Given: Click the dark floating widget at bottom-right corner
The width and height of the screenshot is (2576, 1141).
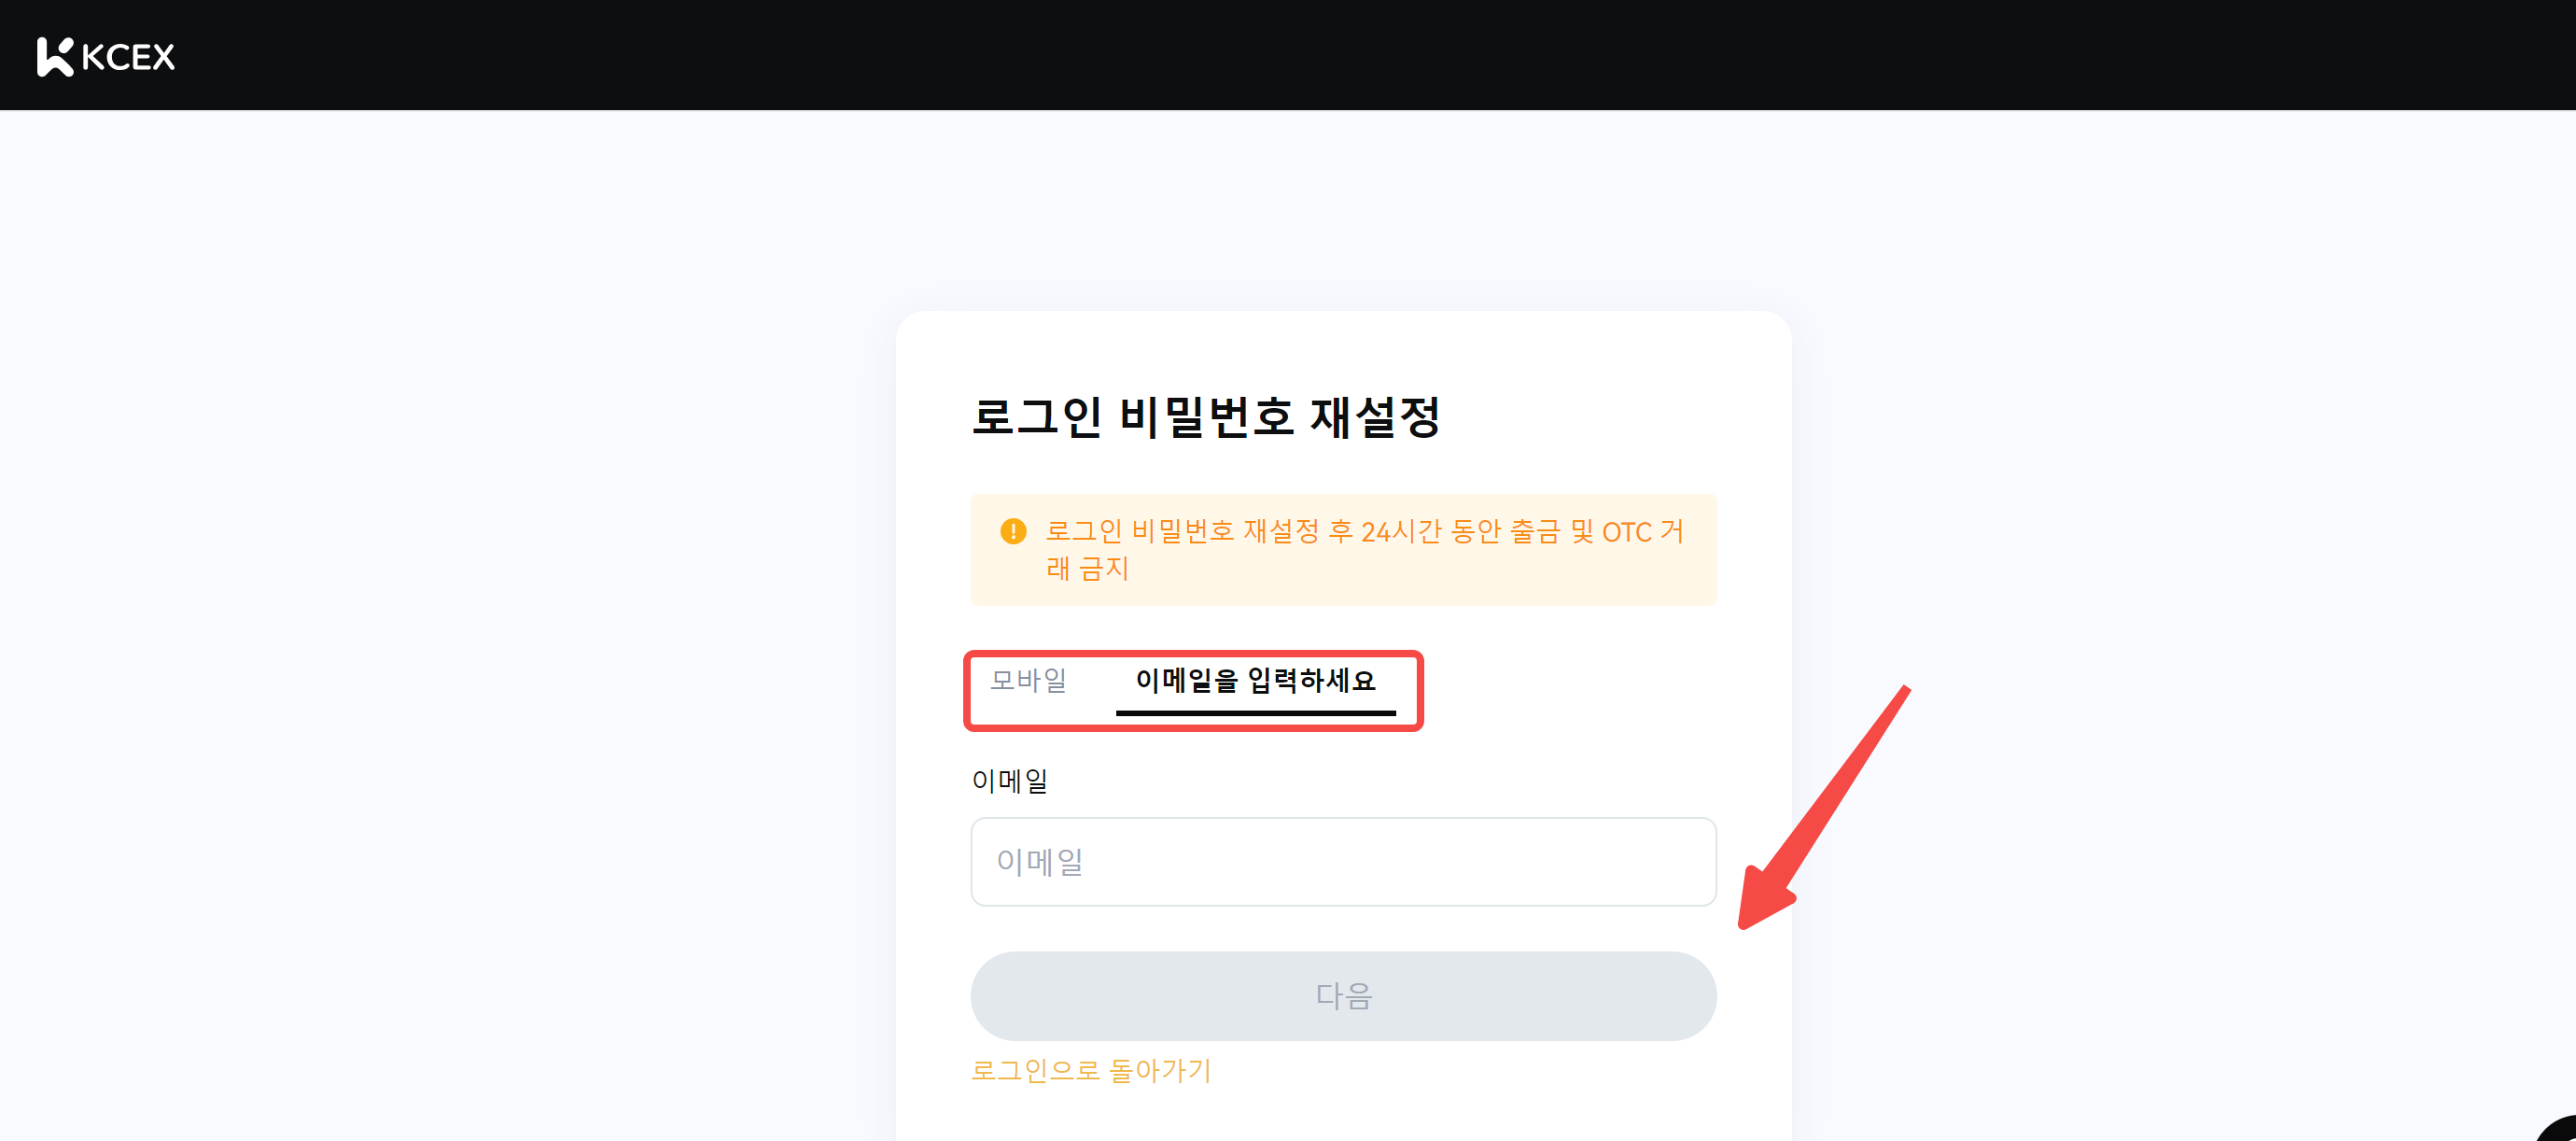Looking at the screenshot, I should tap(2560, 1130).
